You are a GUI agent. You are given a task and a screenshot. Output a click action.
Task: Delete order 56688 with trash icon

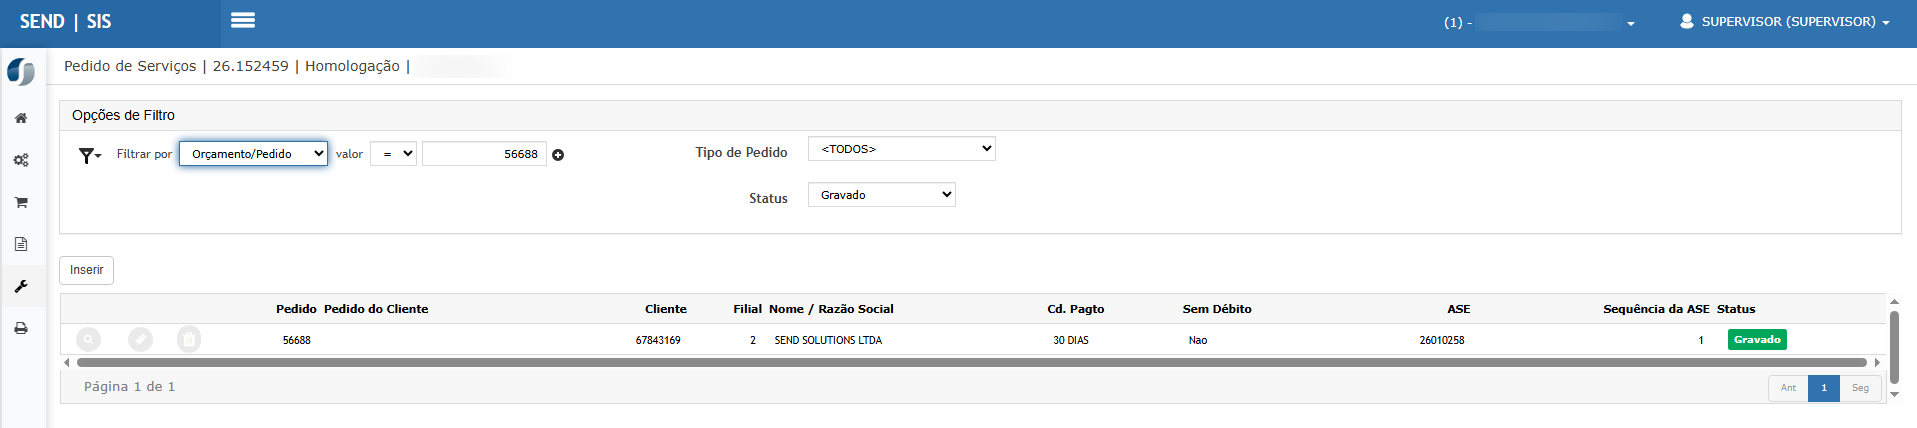tap(189, 340)
